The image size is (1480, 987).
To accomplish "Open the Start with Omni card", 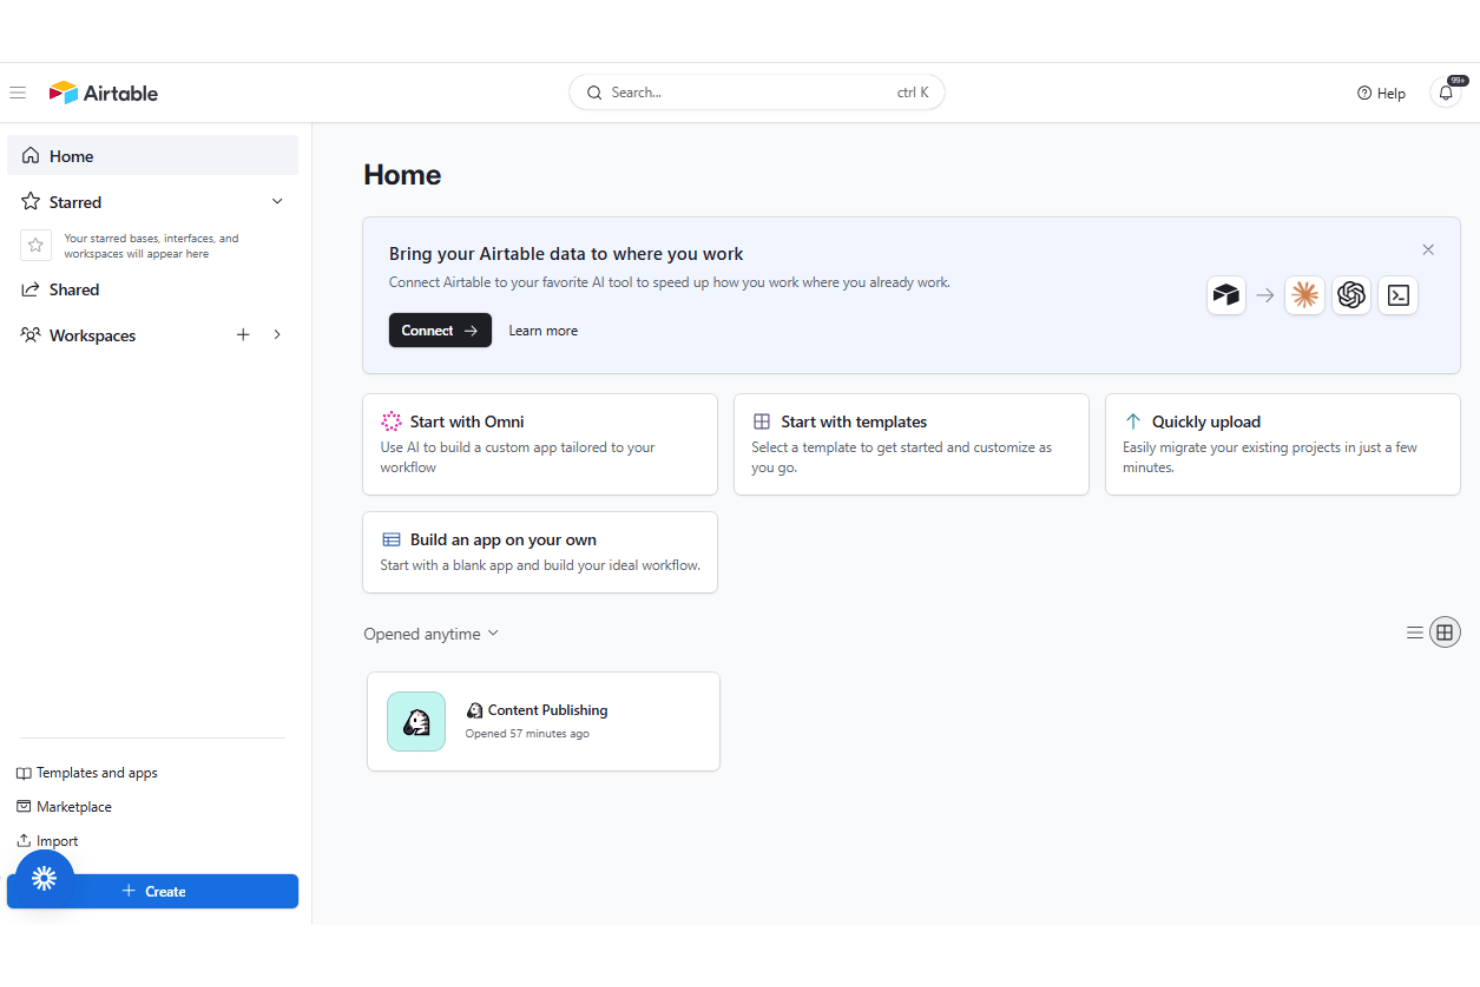I will pos(540,444).
